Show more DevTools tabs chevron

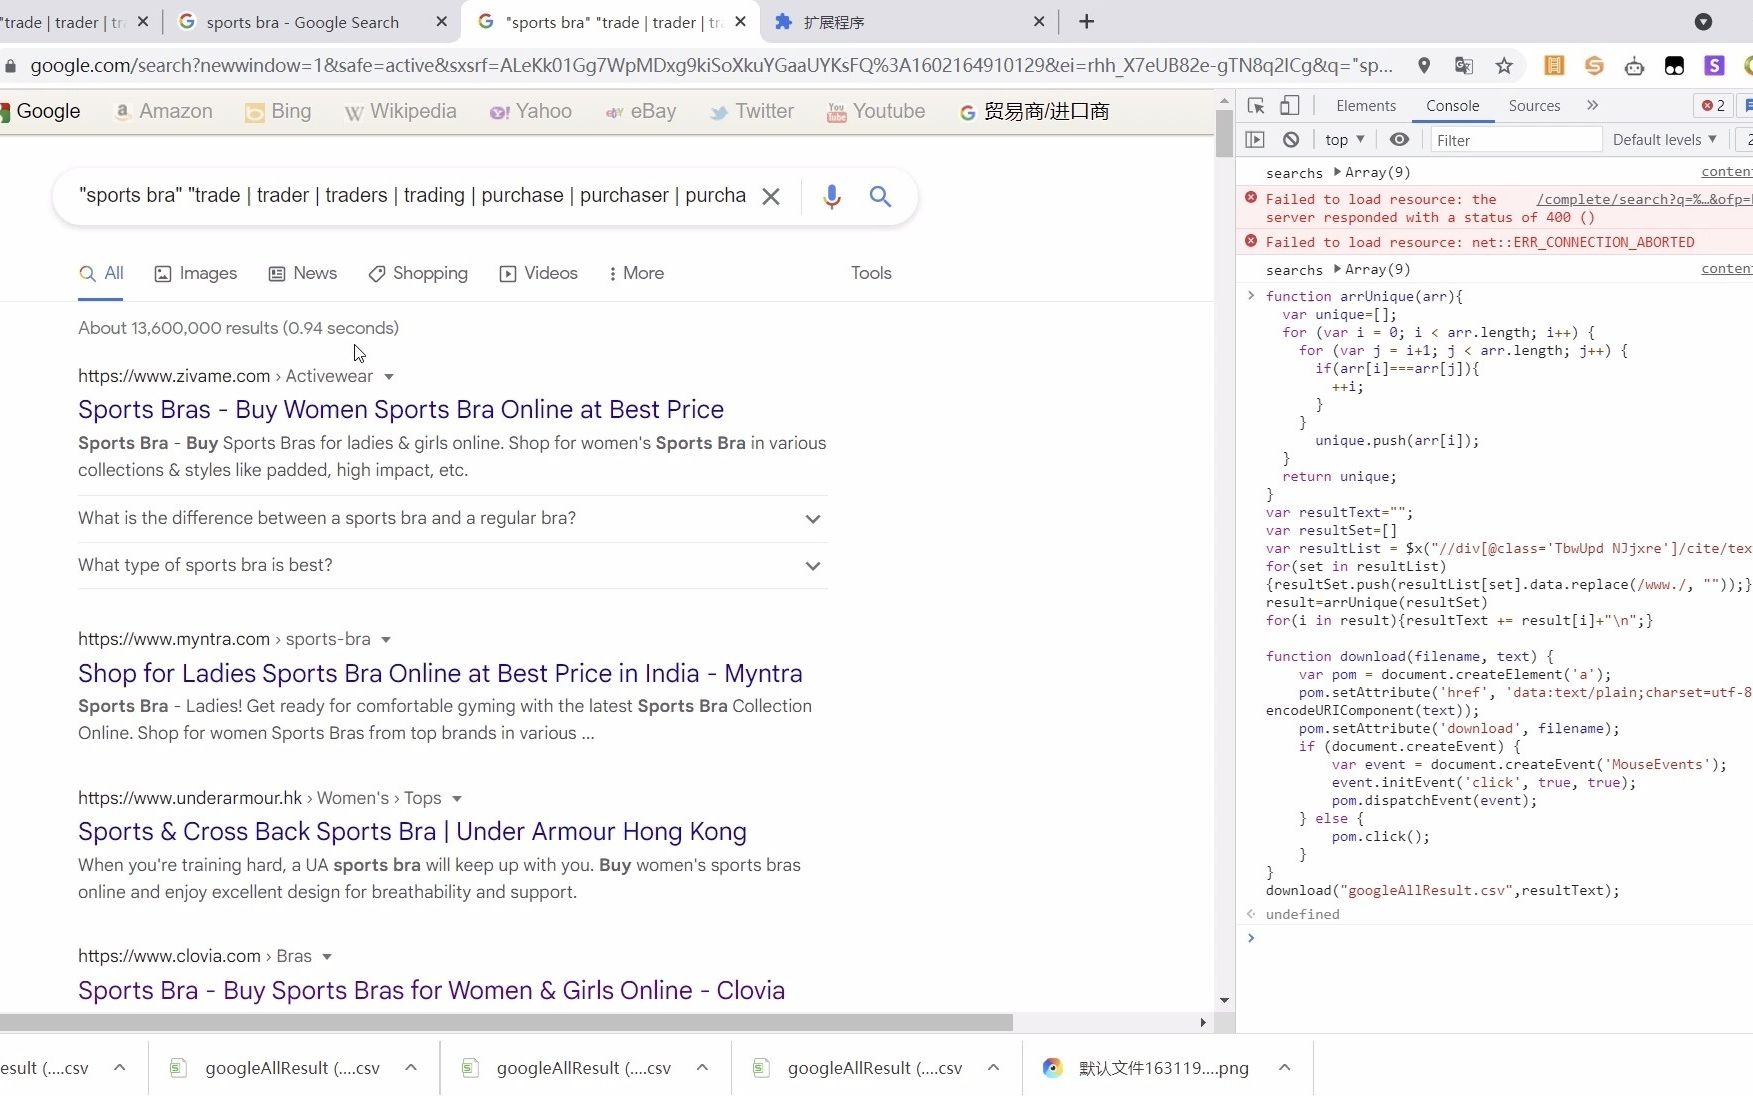click(1593, 105)
